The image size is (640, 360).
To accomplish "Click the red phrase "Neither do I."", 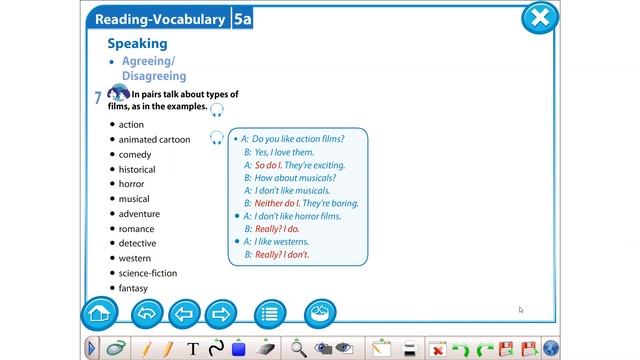I will click(x=277, y=203).
